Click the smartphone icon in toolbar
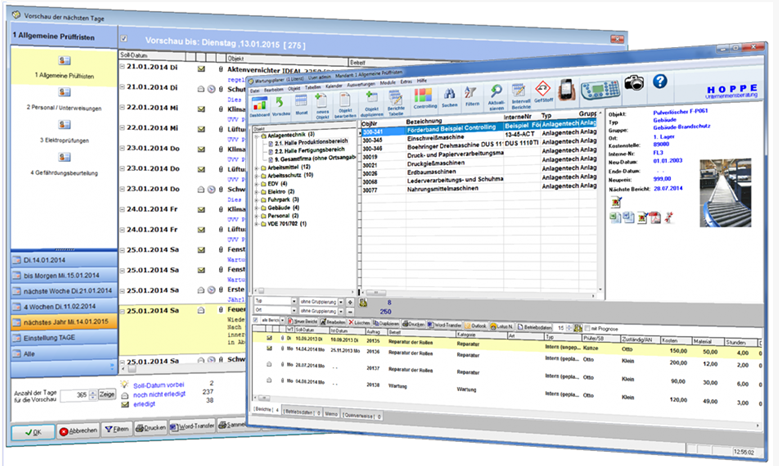The image size is (779, 466). point(567,90)
